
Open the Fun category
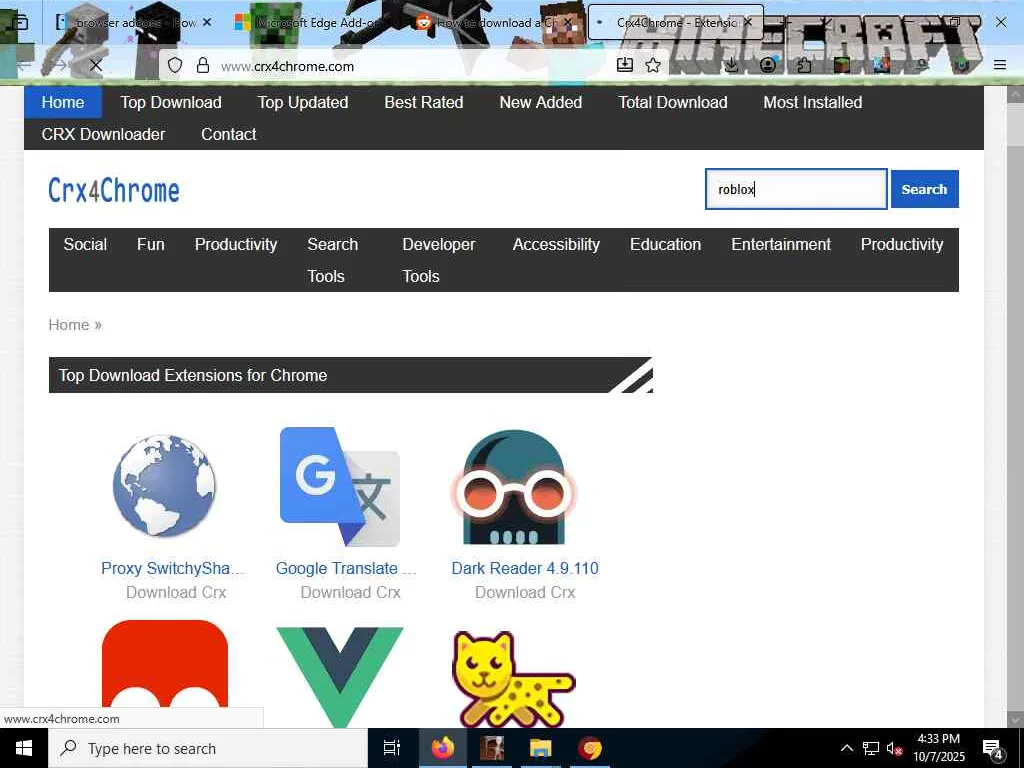coord(150,244)
